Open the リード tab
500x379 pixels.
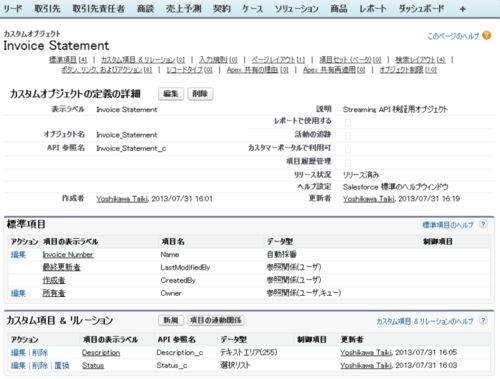[12, 9]
